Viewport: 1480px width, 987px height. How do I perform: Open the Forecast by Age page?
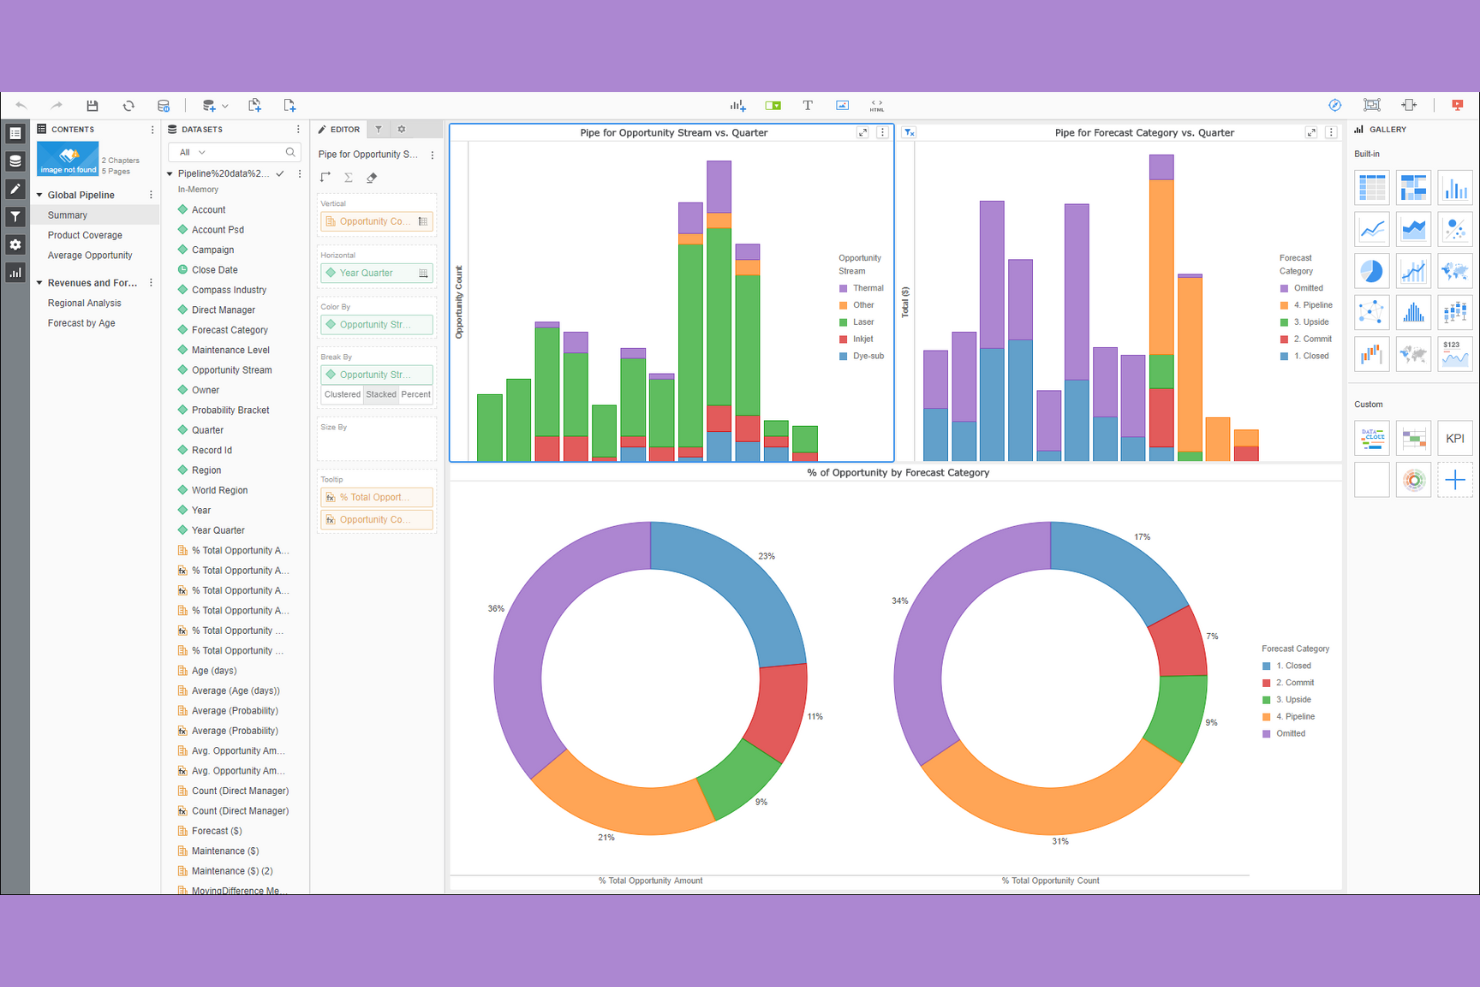tap(81, 322)
